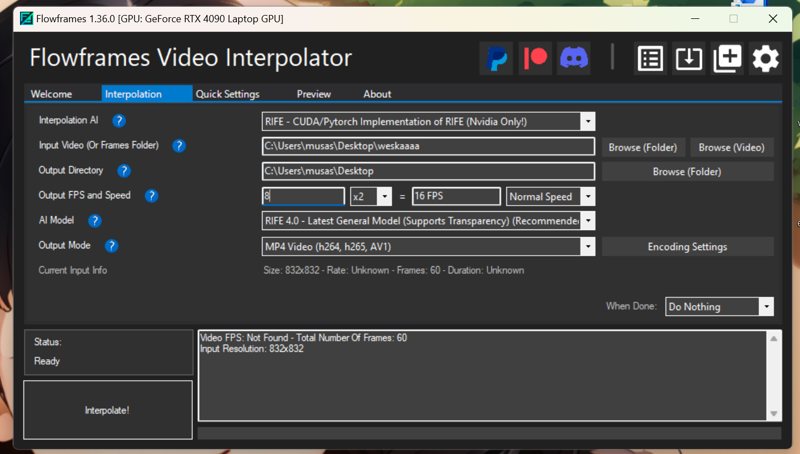Viewport: 800px width, 454px height.
Task: Click the input FPS field showing 8
Action: tap(303, 196)
